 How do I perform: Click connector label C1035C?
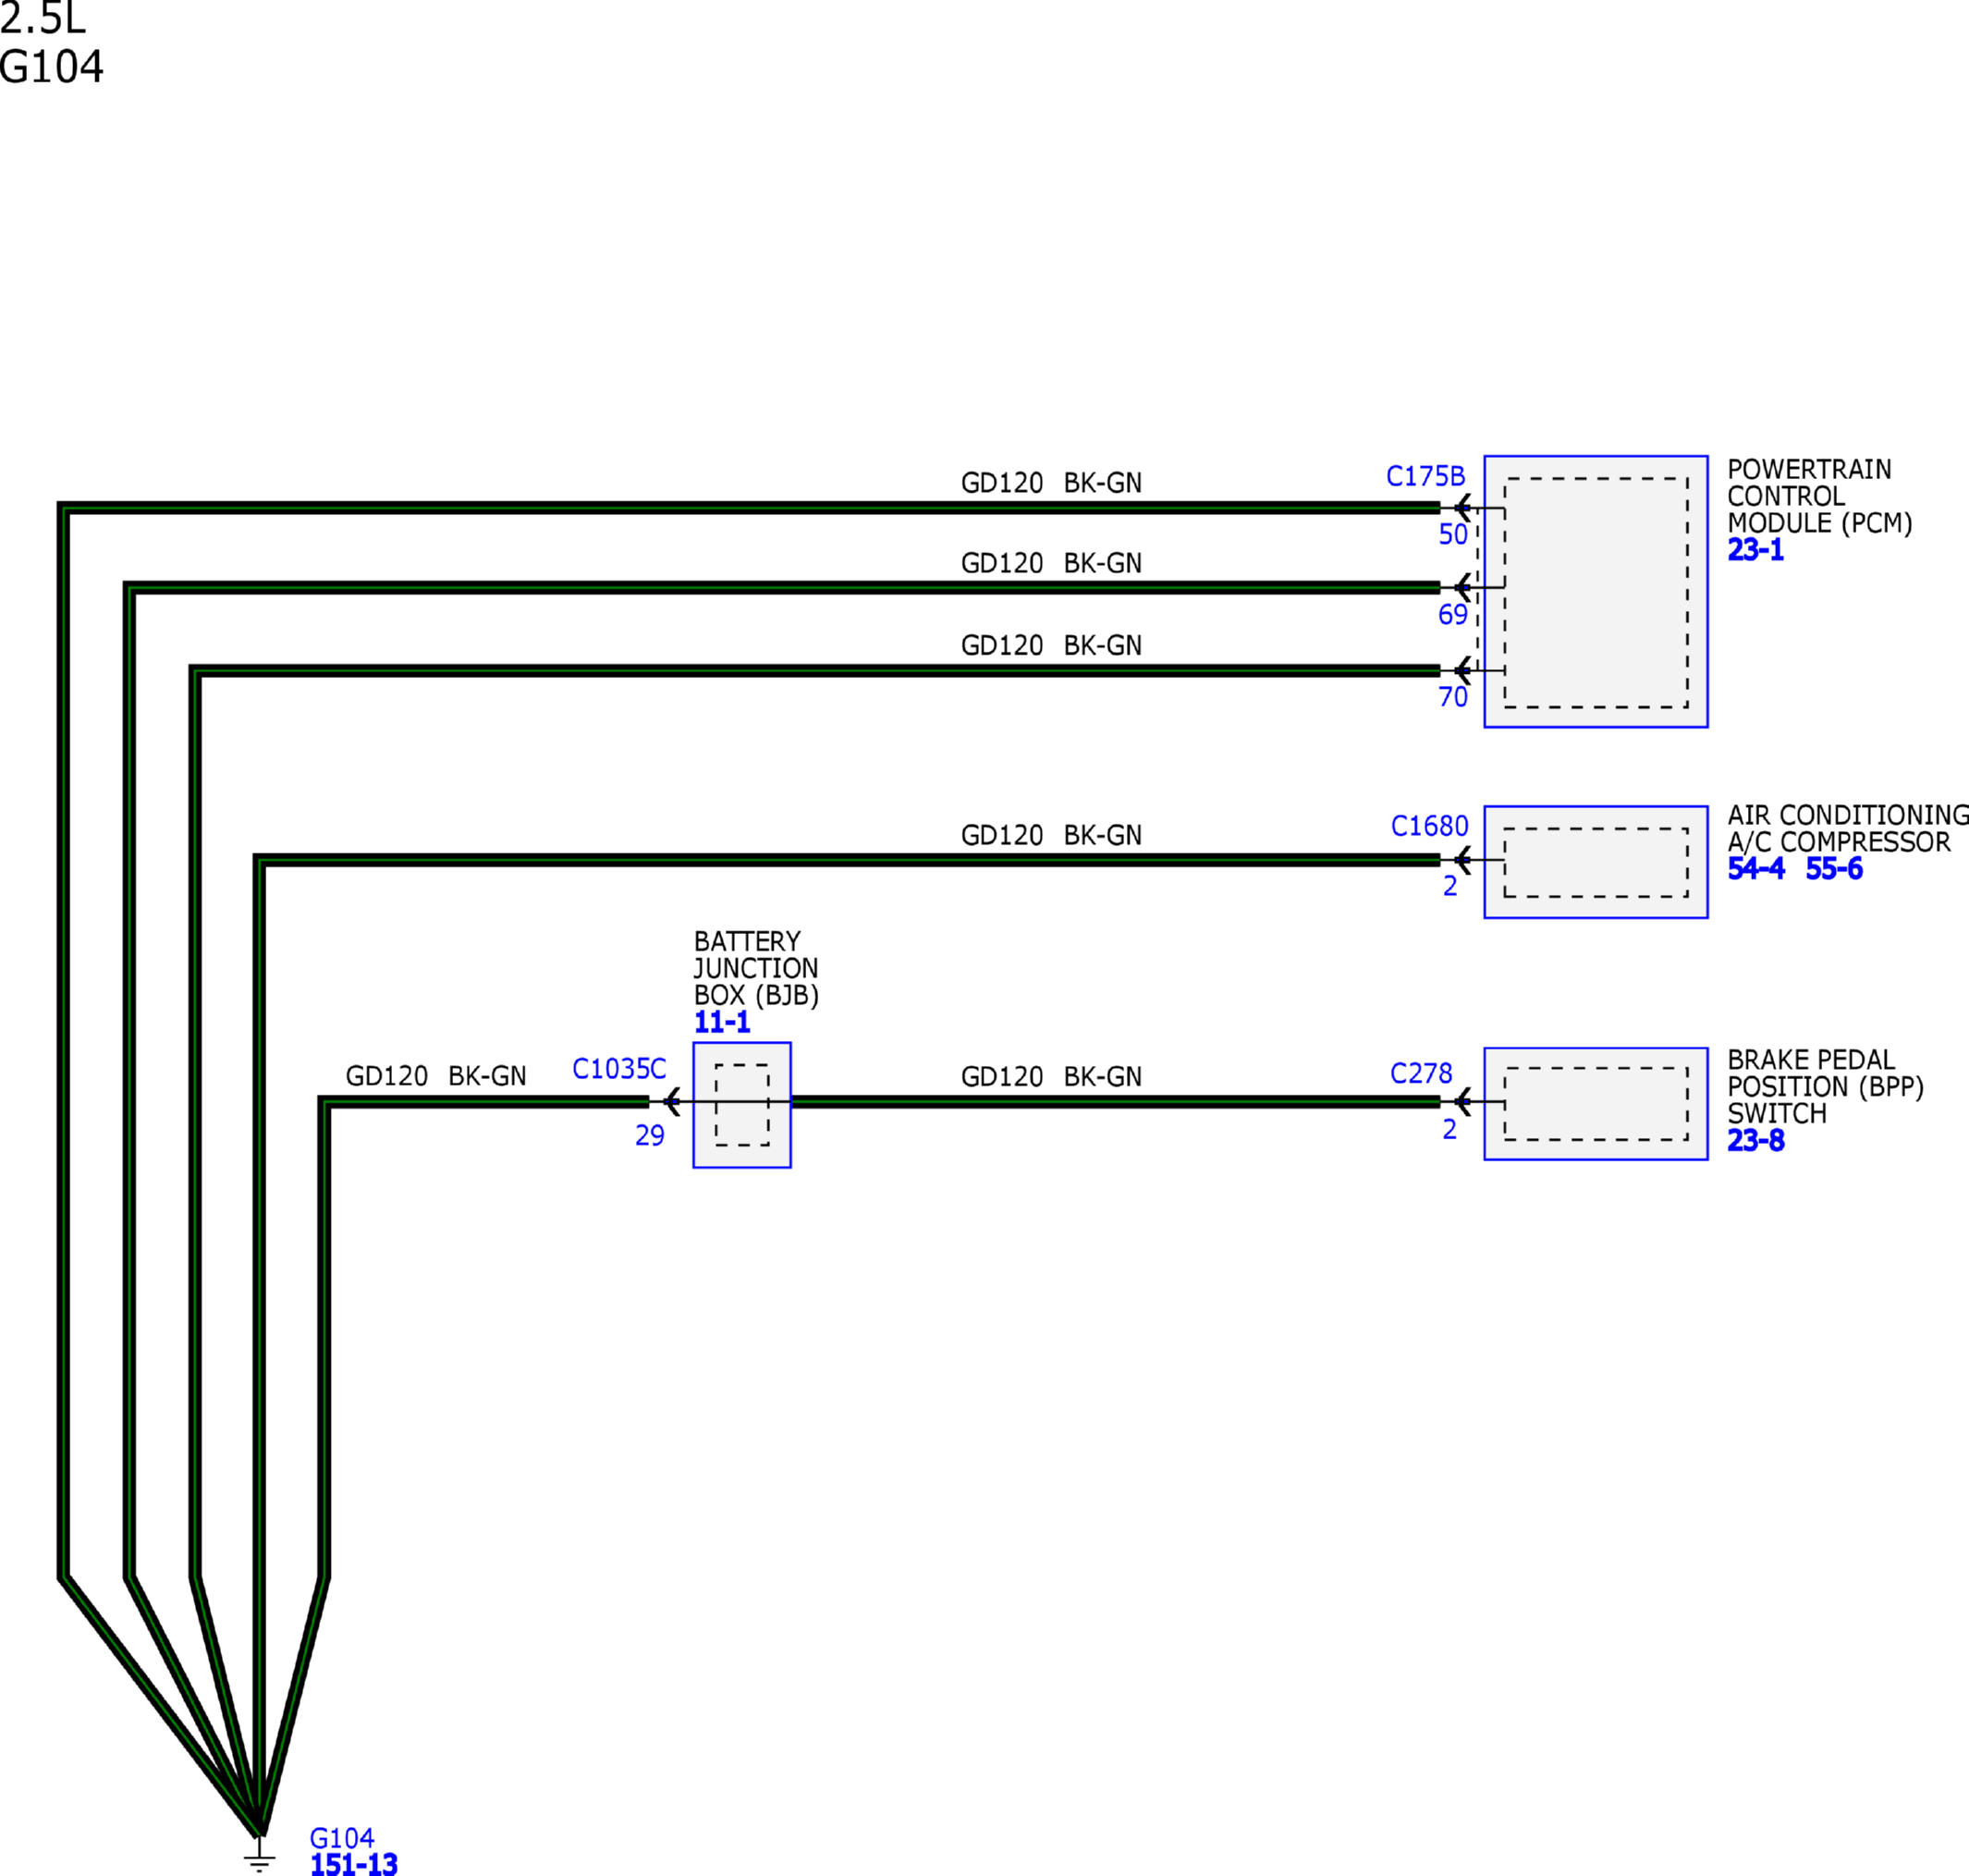[618, 1069]
